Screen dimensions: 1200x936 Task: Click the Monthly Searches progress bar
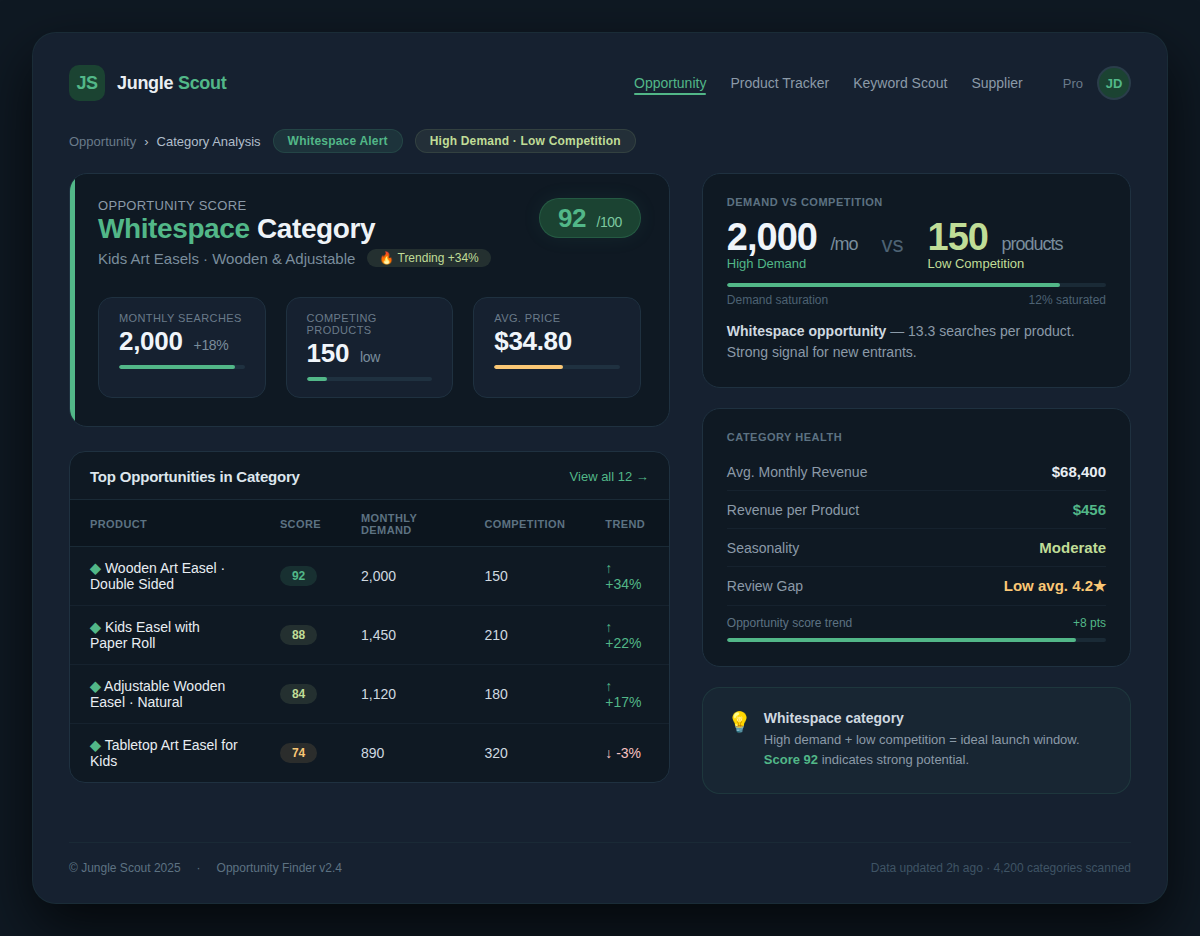[x=182, y=367]
